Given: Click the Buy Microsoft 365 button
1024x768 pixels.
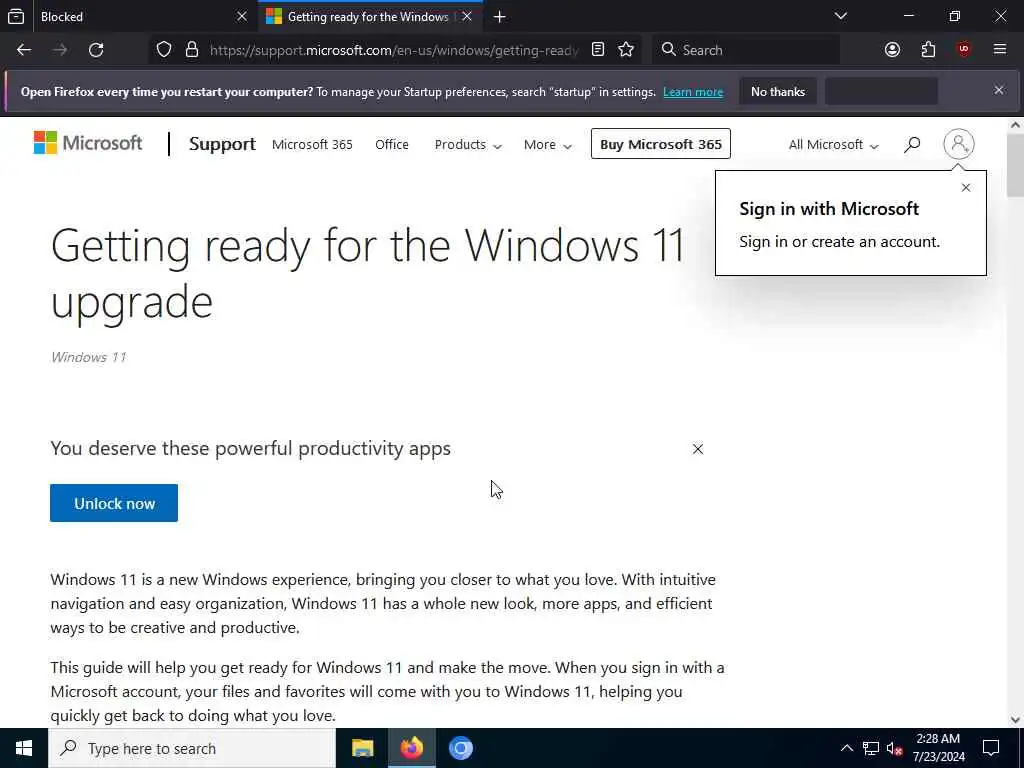Looking at the screenshot, I should click(661, 144).
